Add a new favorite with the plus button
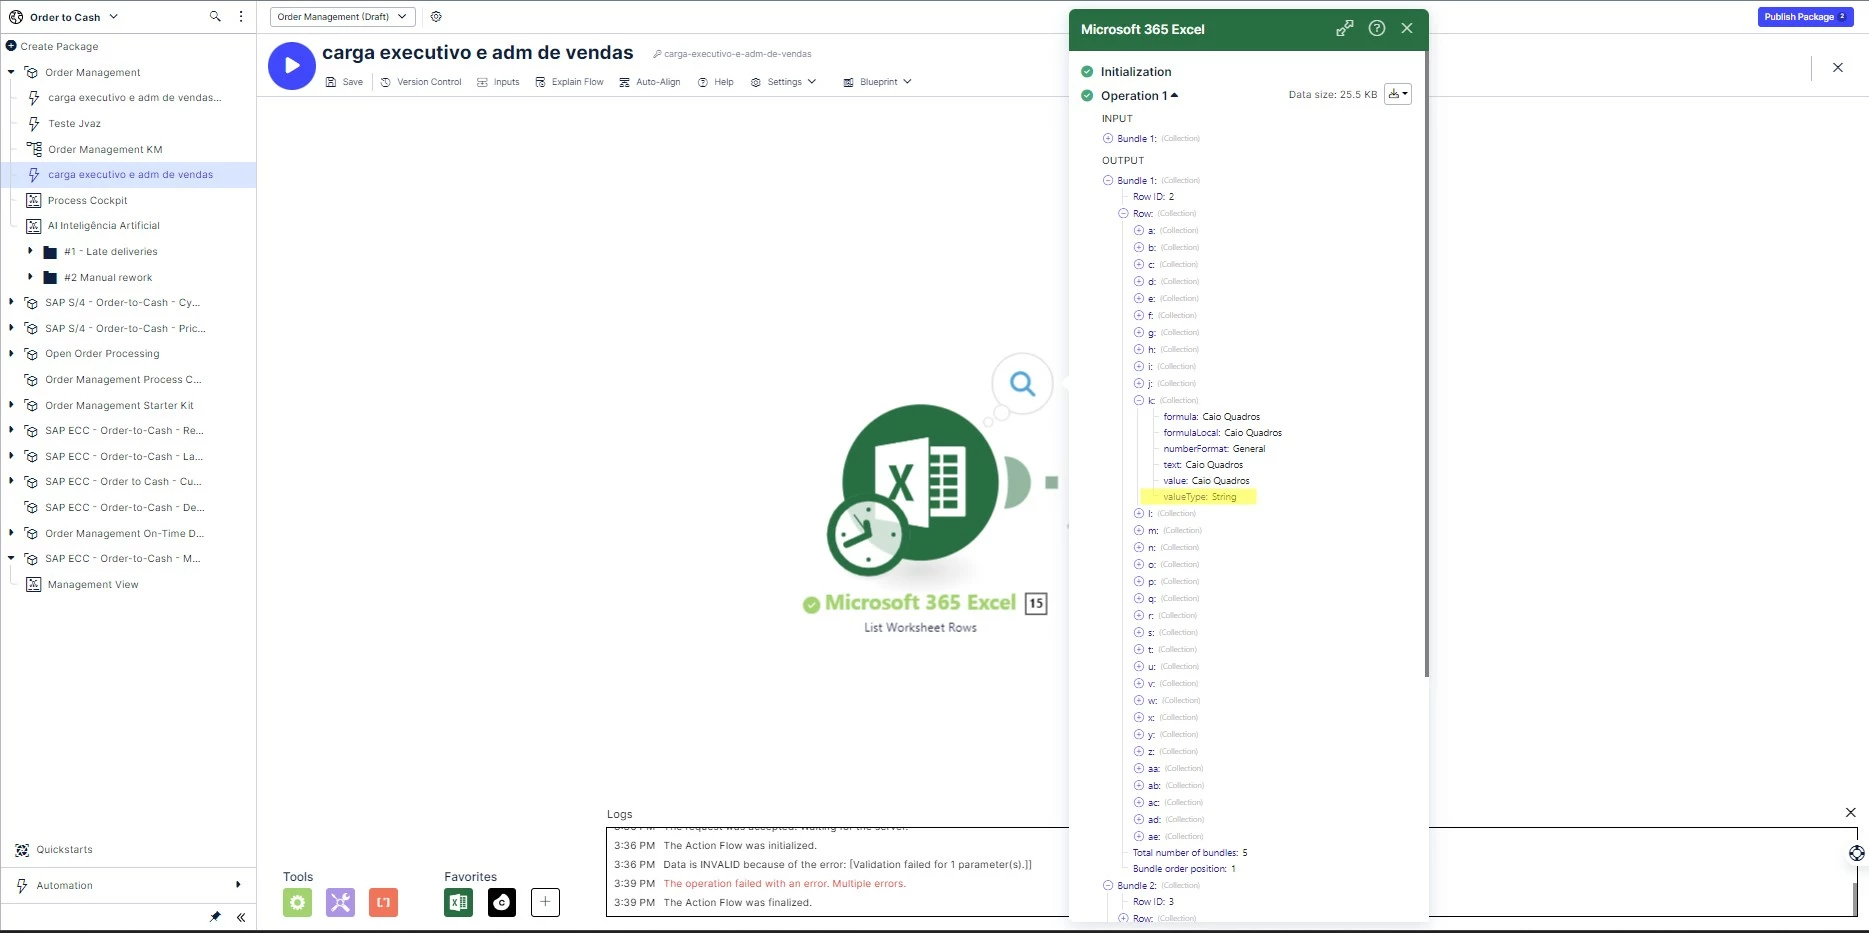This screenshot has width=1869, height=933. coord(545,902)
